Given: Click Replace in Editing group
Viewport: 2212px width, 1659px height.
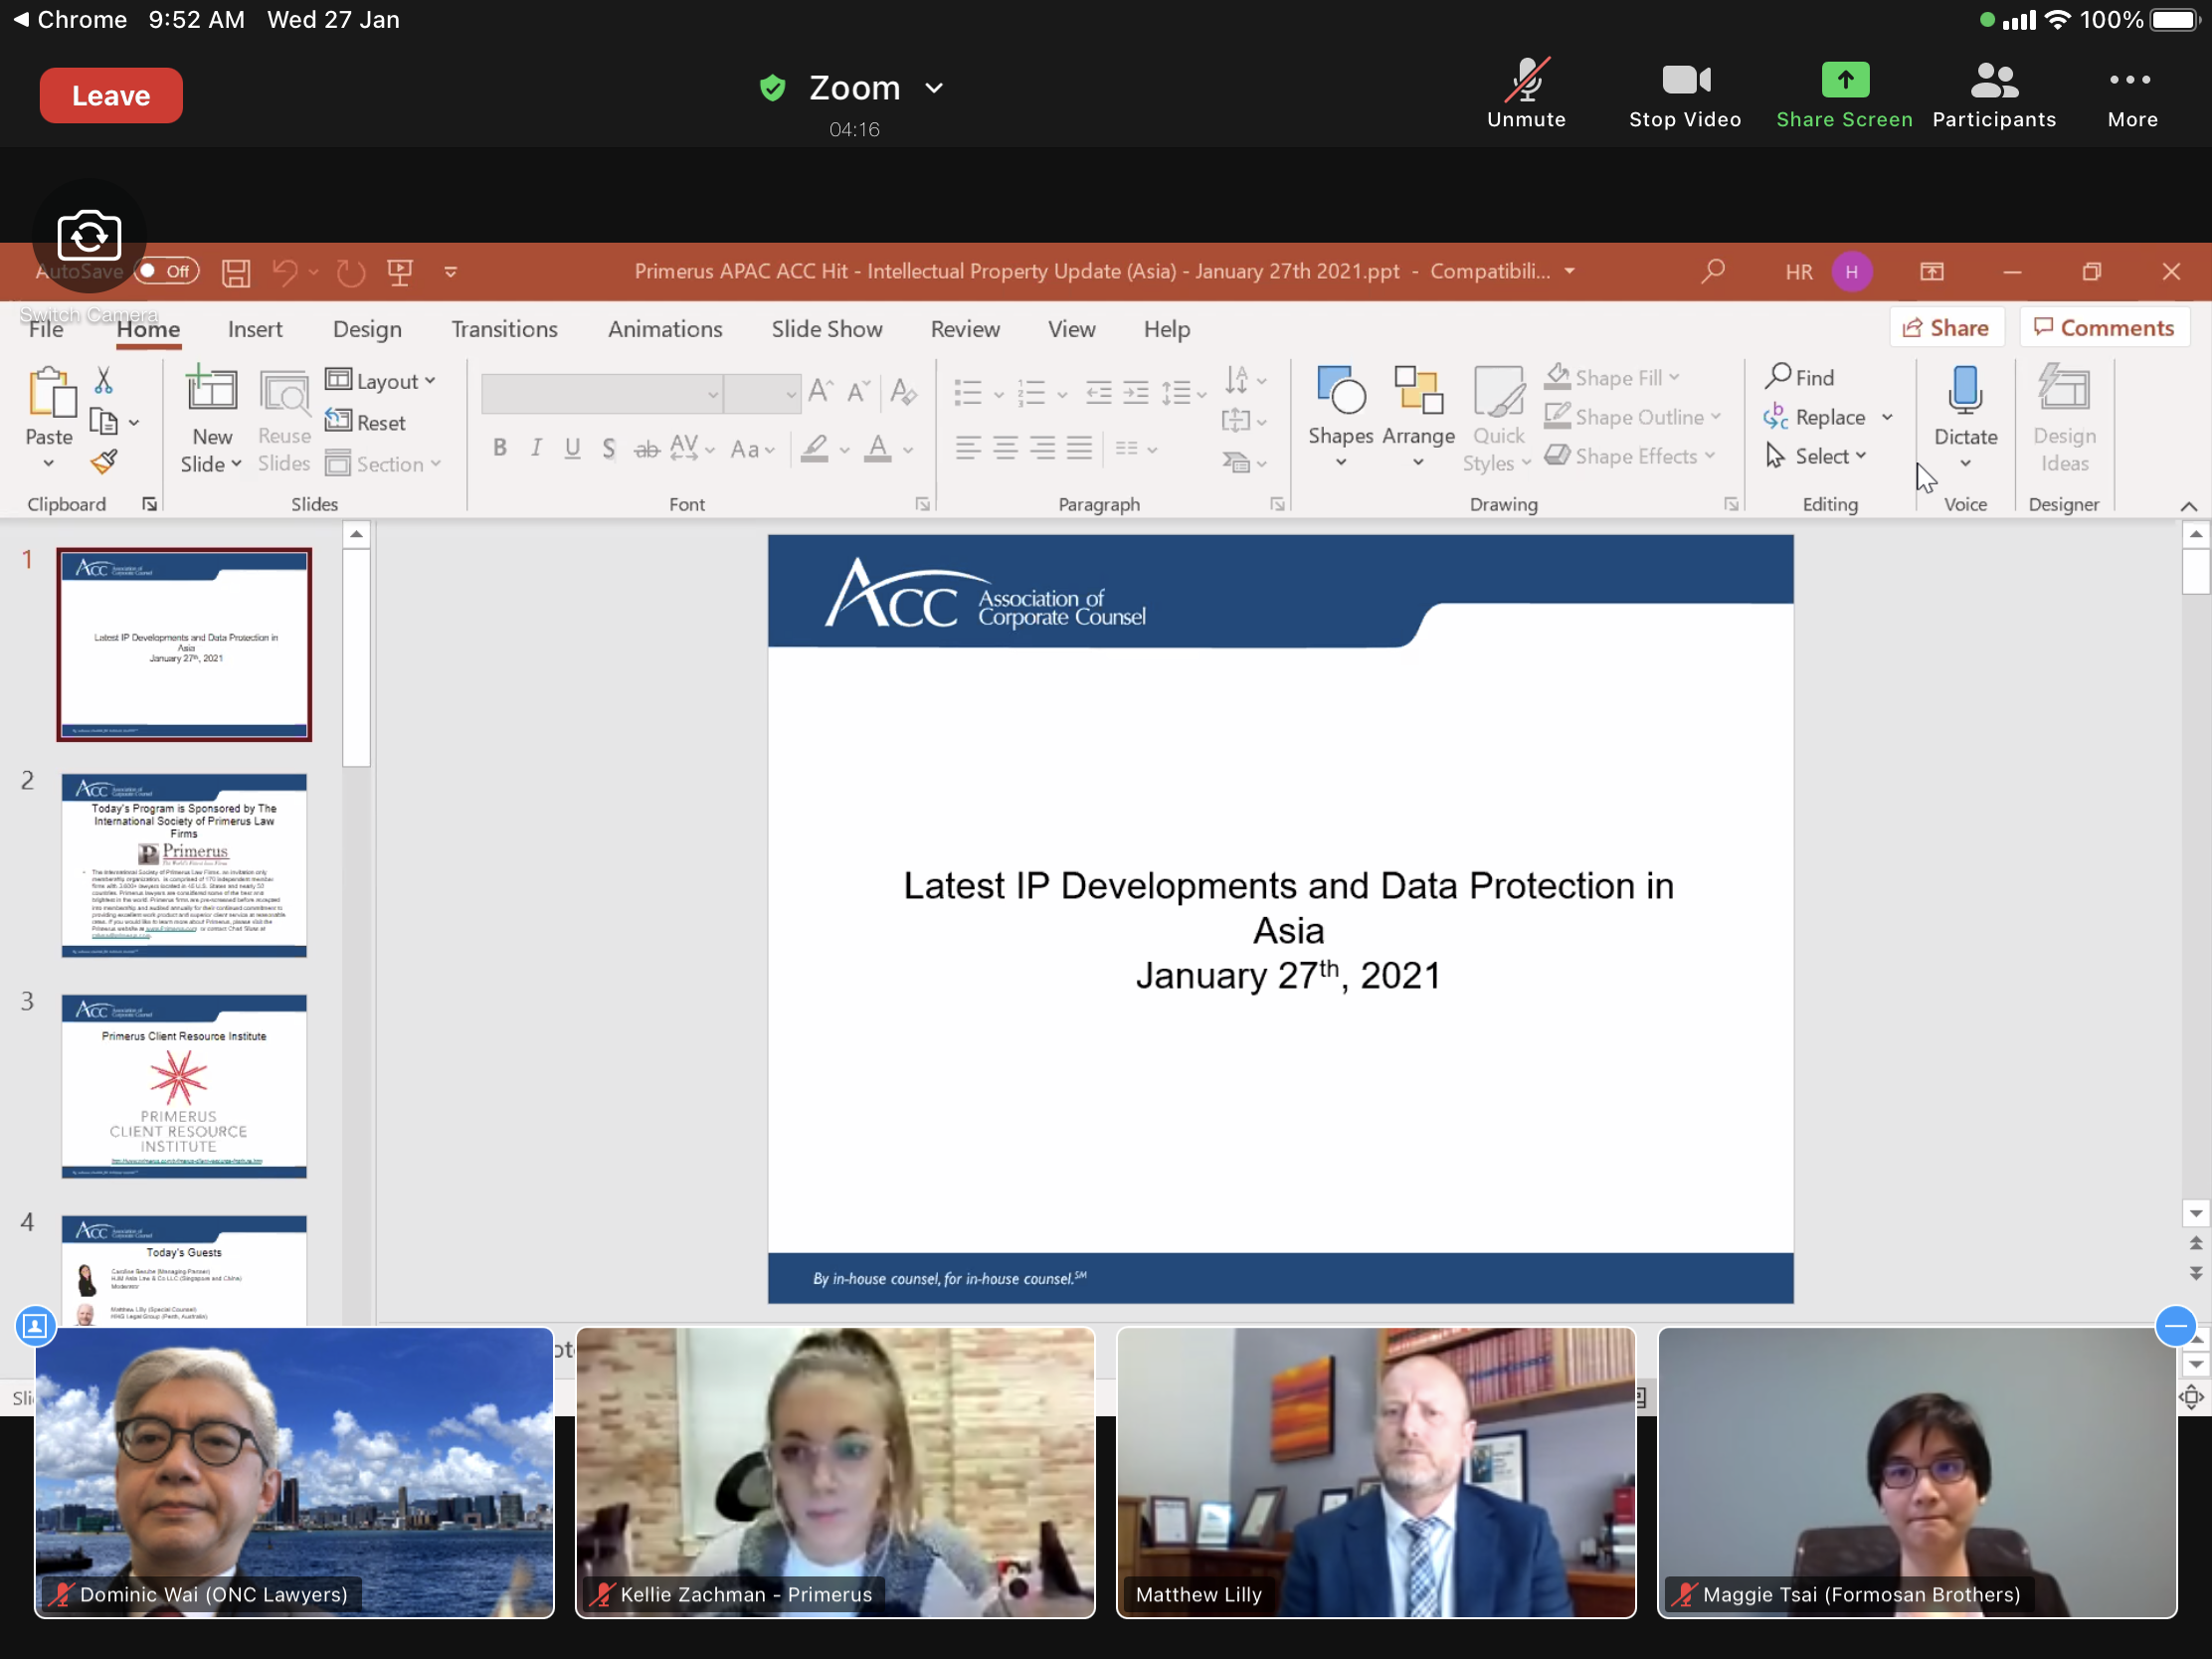Looking at the screenshot, I should click(1816, 417).
